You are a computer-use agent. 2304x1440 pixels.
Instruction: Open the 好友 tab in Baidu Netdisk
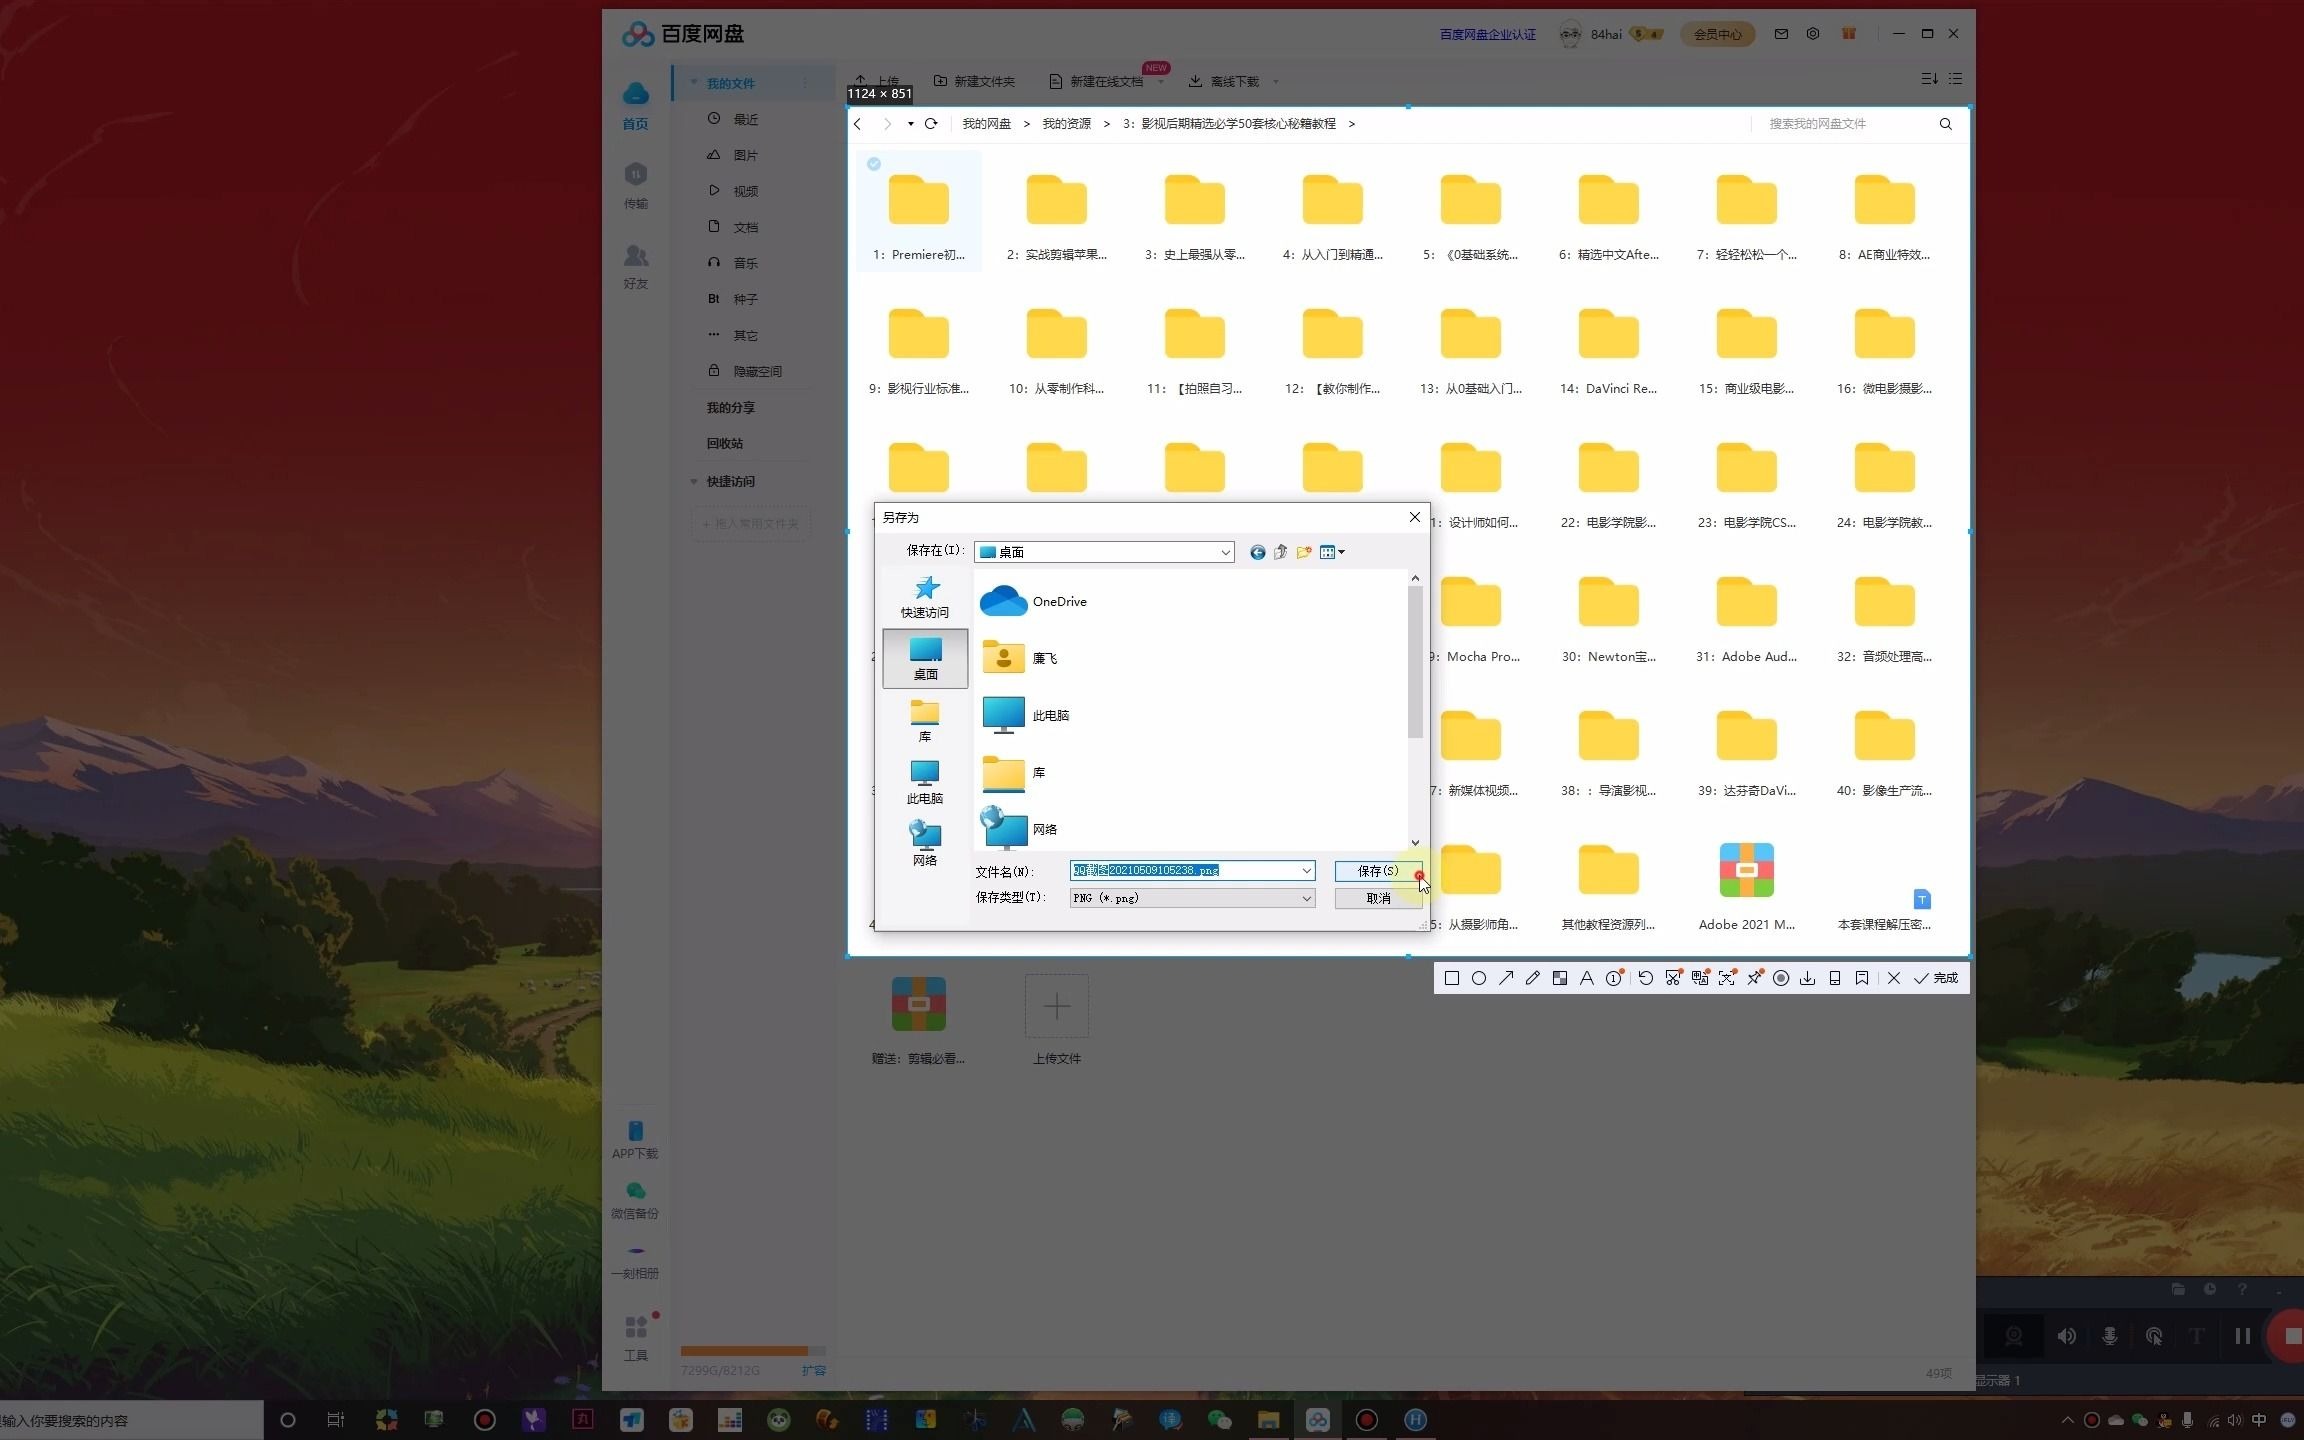click(636, 266)
